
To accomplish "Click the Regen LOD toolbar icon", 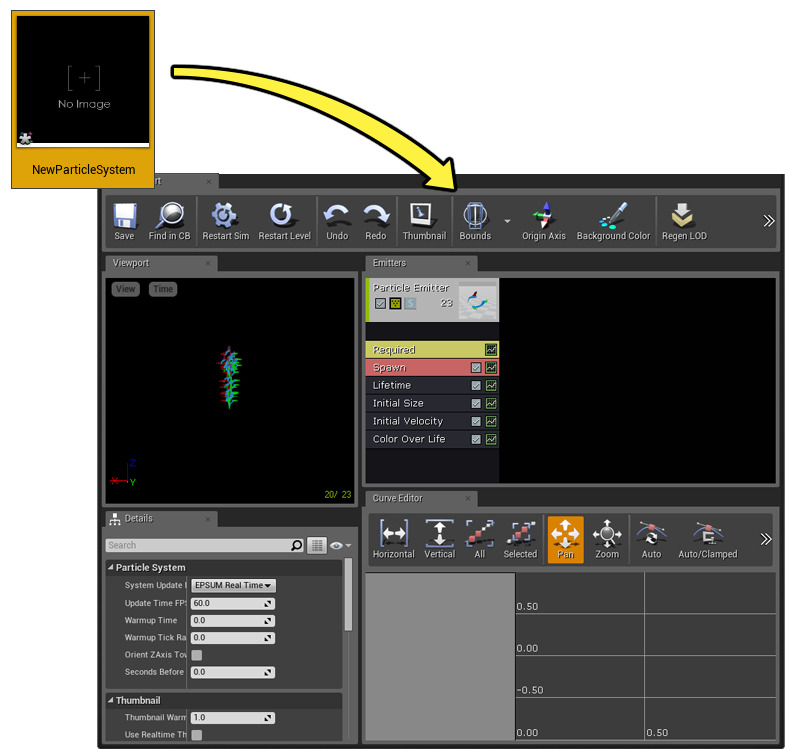I will [x=684, y=221].
